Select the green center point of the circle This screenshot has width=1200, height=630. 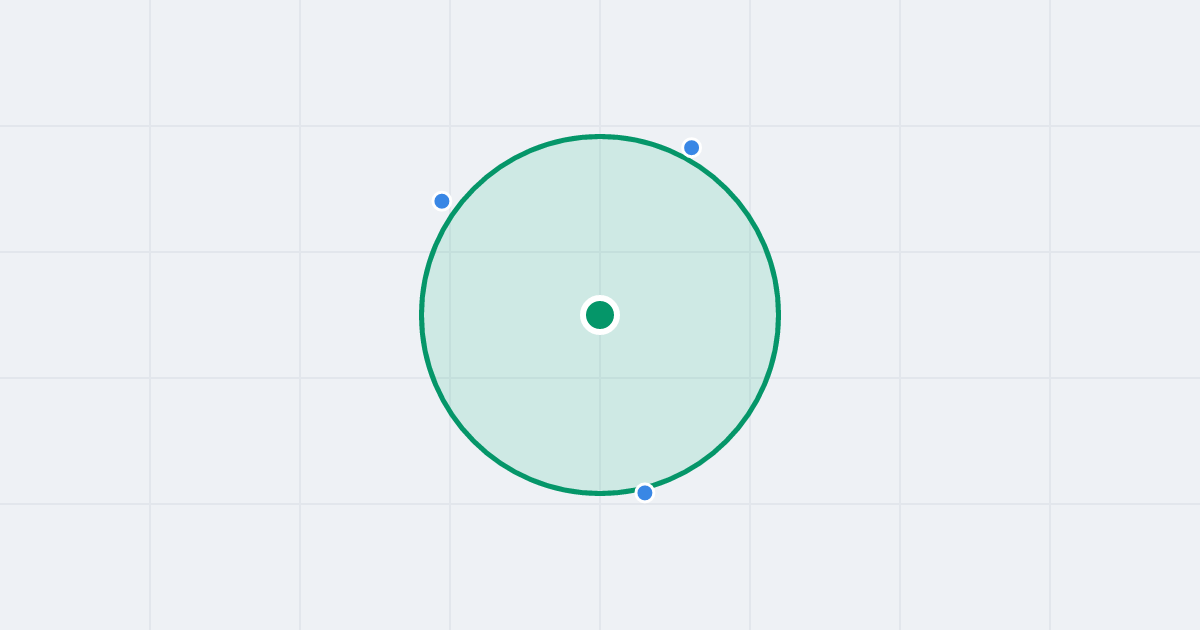[x=600, y=315]
